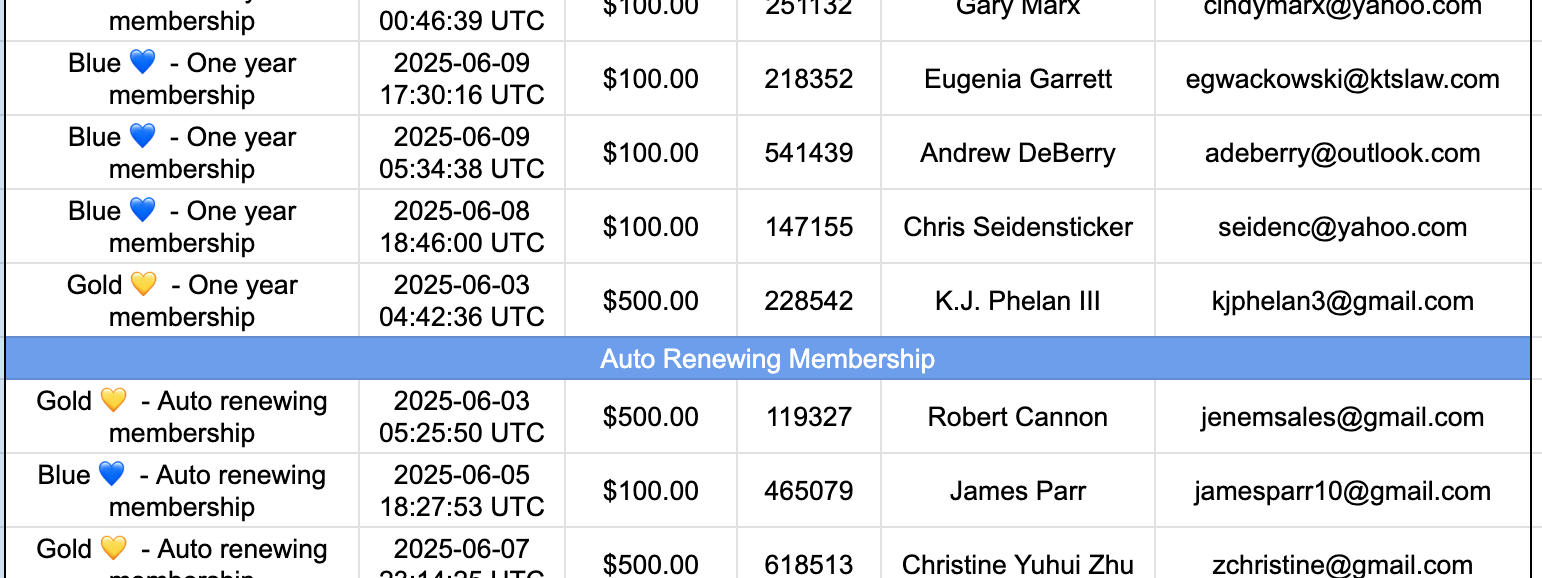Select the James Parr name cell
Screen dimensions: 1542x578
1018,491
